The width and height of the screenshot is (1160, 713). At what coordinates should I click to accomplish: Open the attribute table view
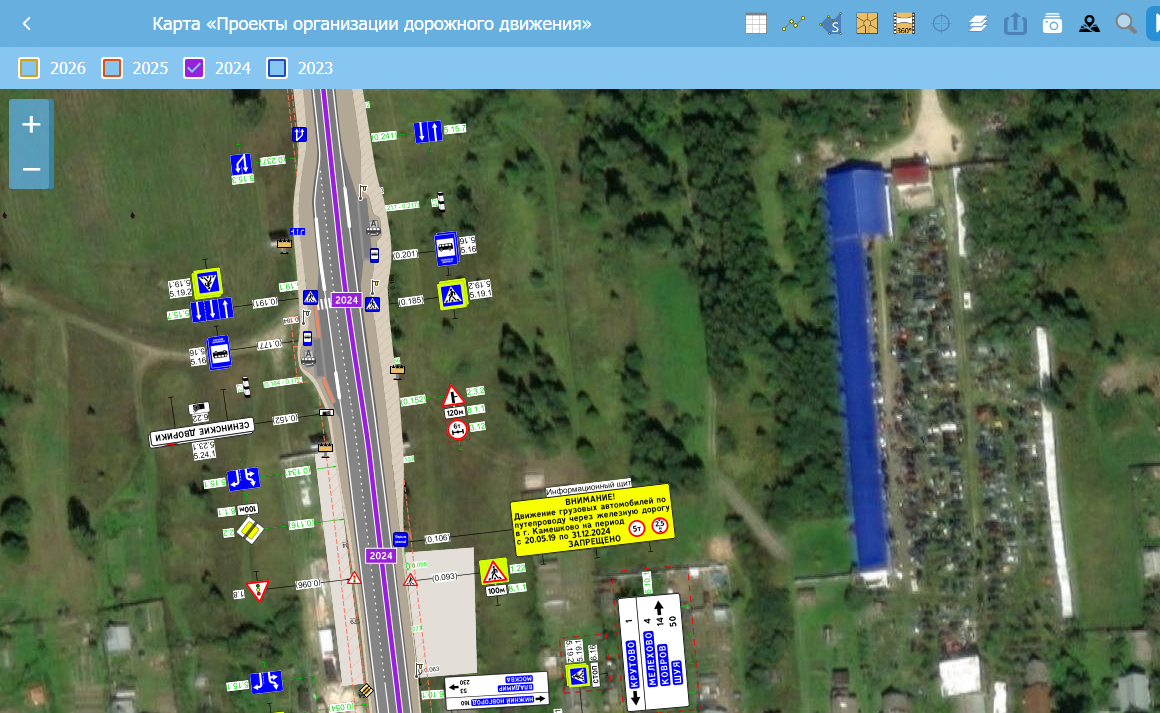[756, 24]
